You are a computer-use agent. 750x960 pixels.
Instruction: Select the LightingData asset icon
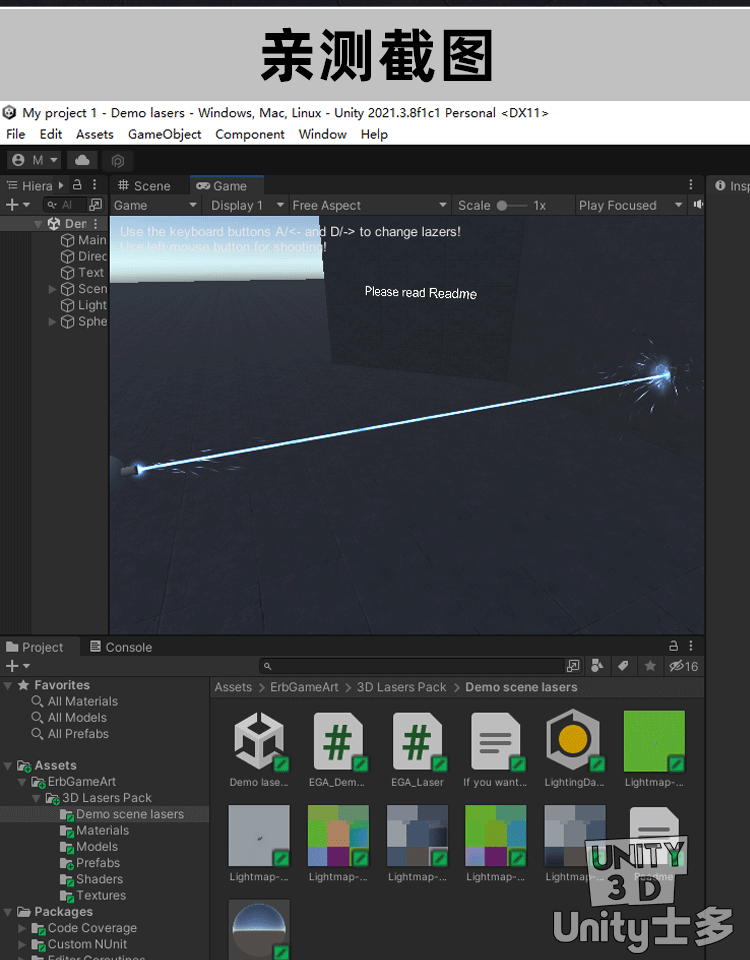(x=575, y=744)
